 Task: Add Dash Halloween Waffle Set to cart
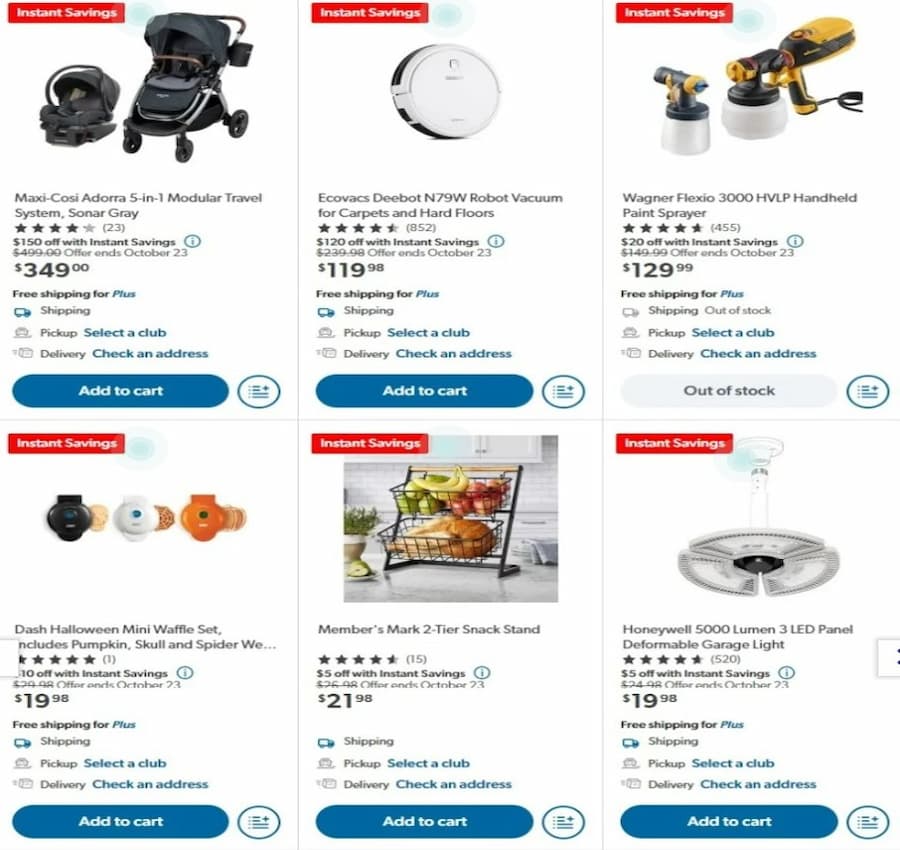point(121,821)
